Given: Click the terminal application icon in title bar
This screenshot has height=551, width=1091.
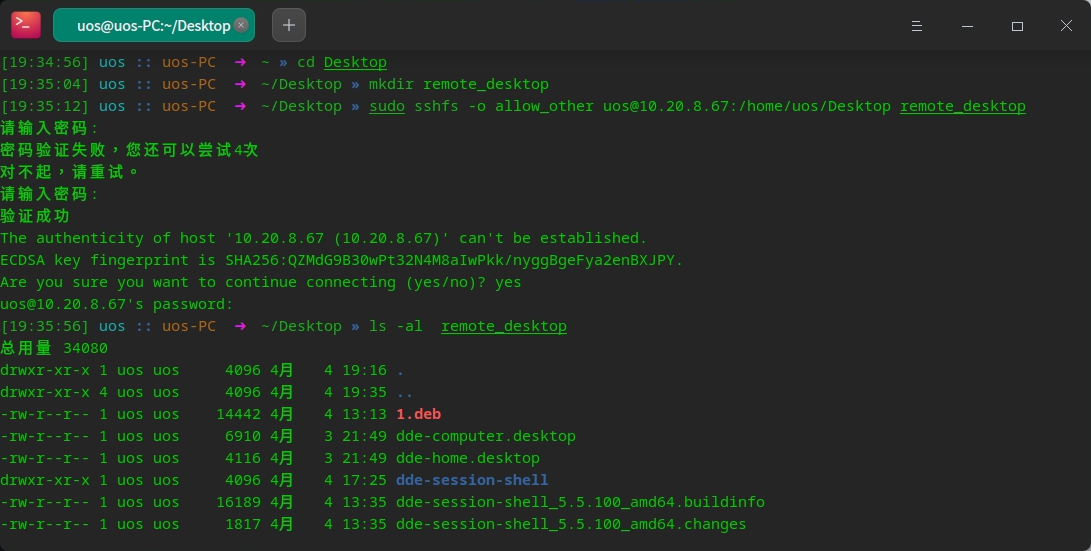Looking at the screenshot, I should click(x=26, y=25).
